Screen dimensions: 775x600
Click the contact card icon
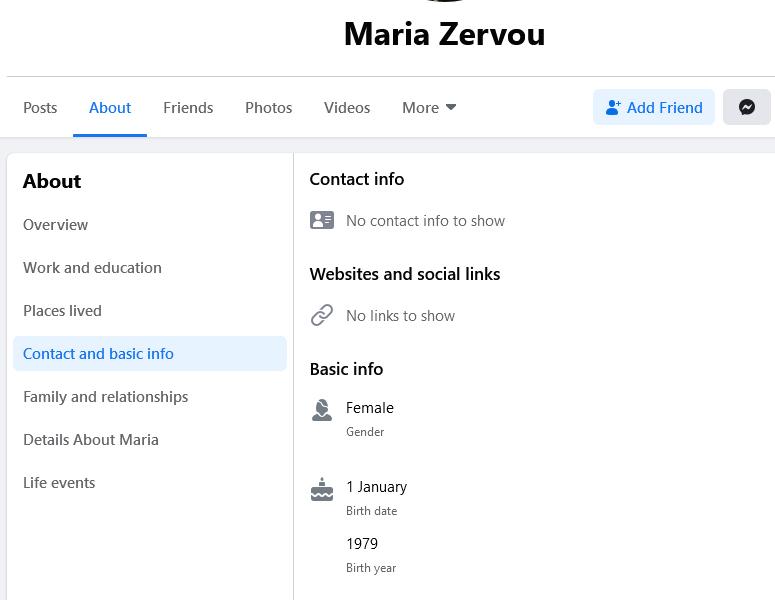pos(321,220)
